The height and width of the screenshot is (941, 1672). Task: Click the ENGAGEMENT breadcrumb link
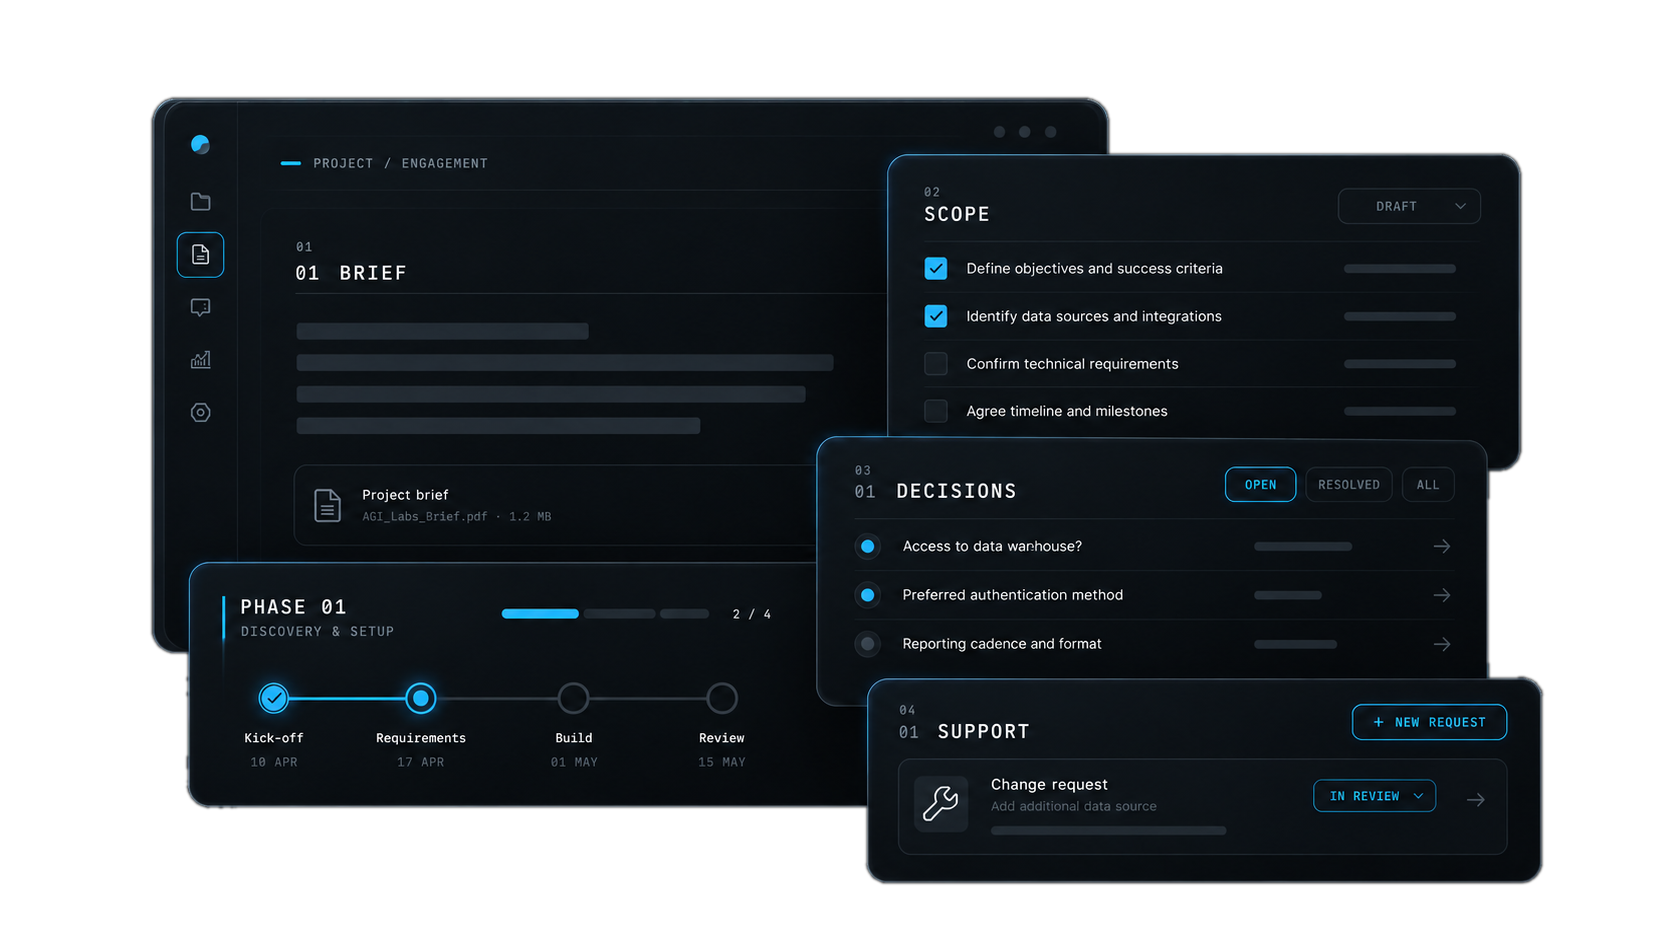pos(444,163)
